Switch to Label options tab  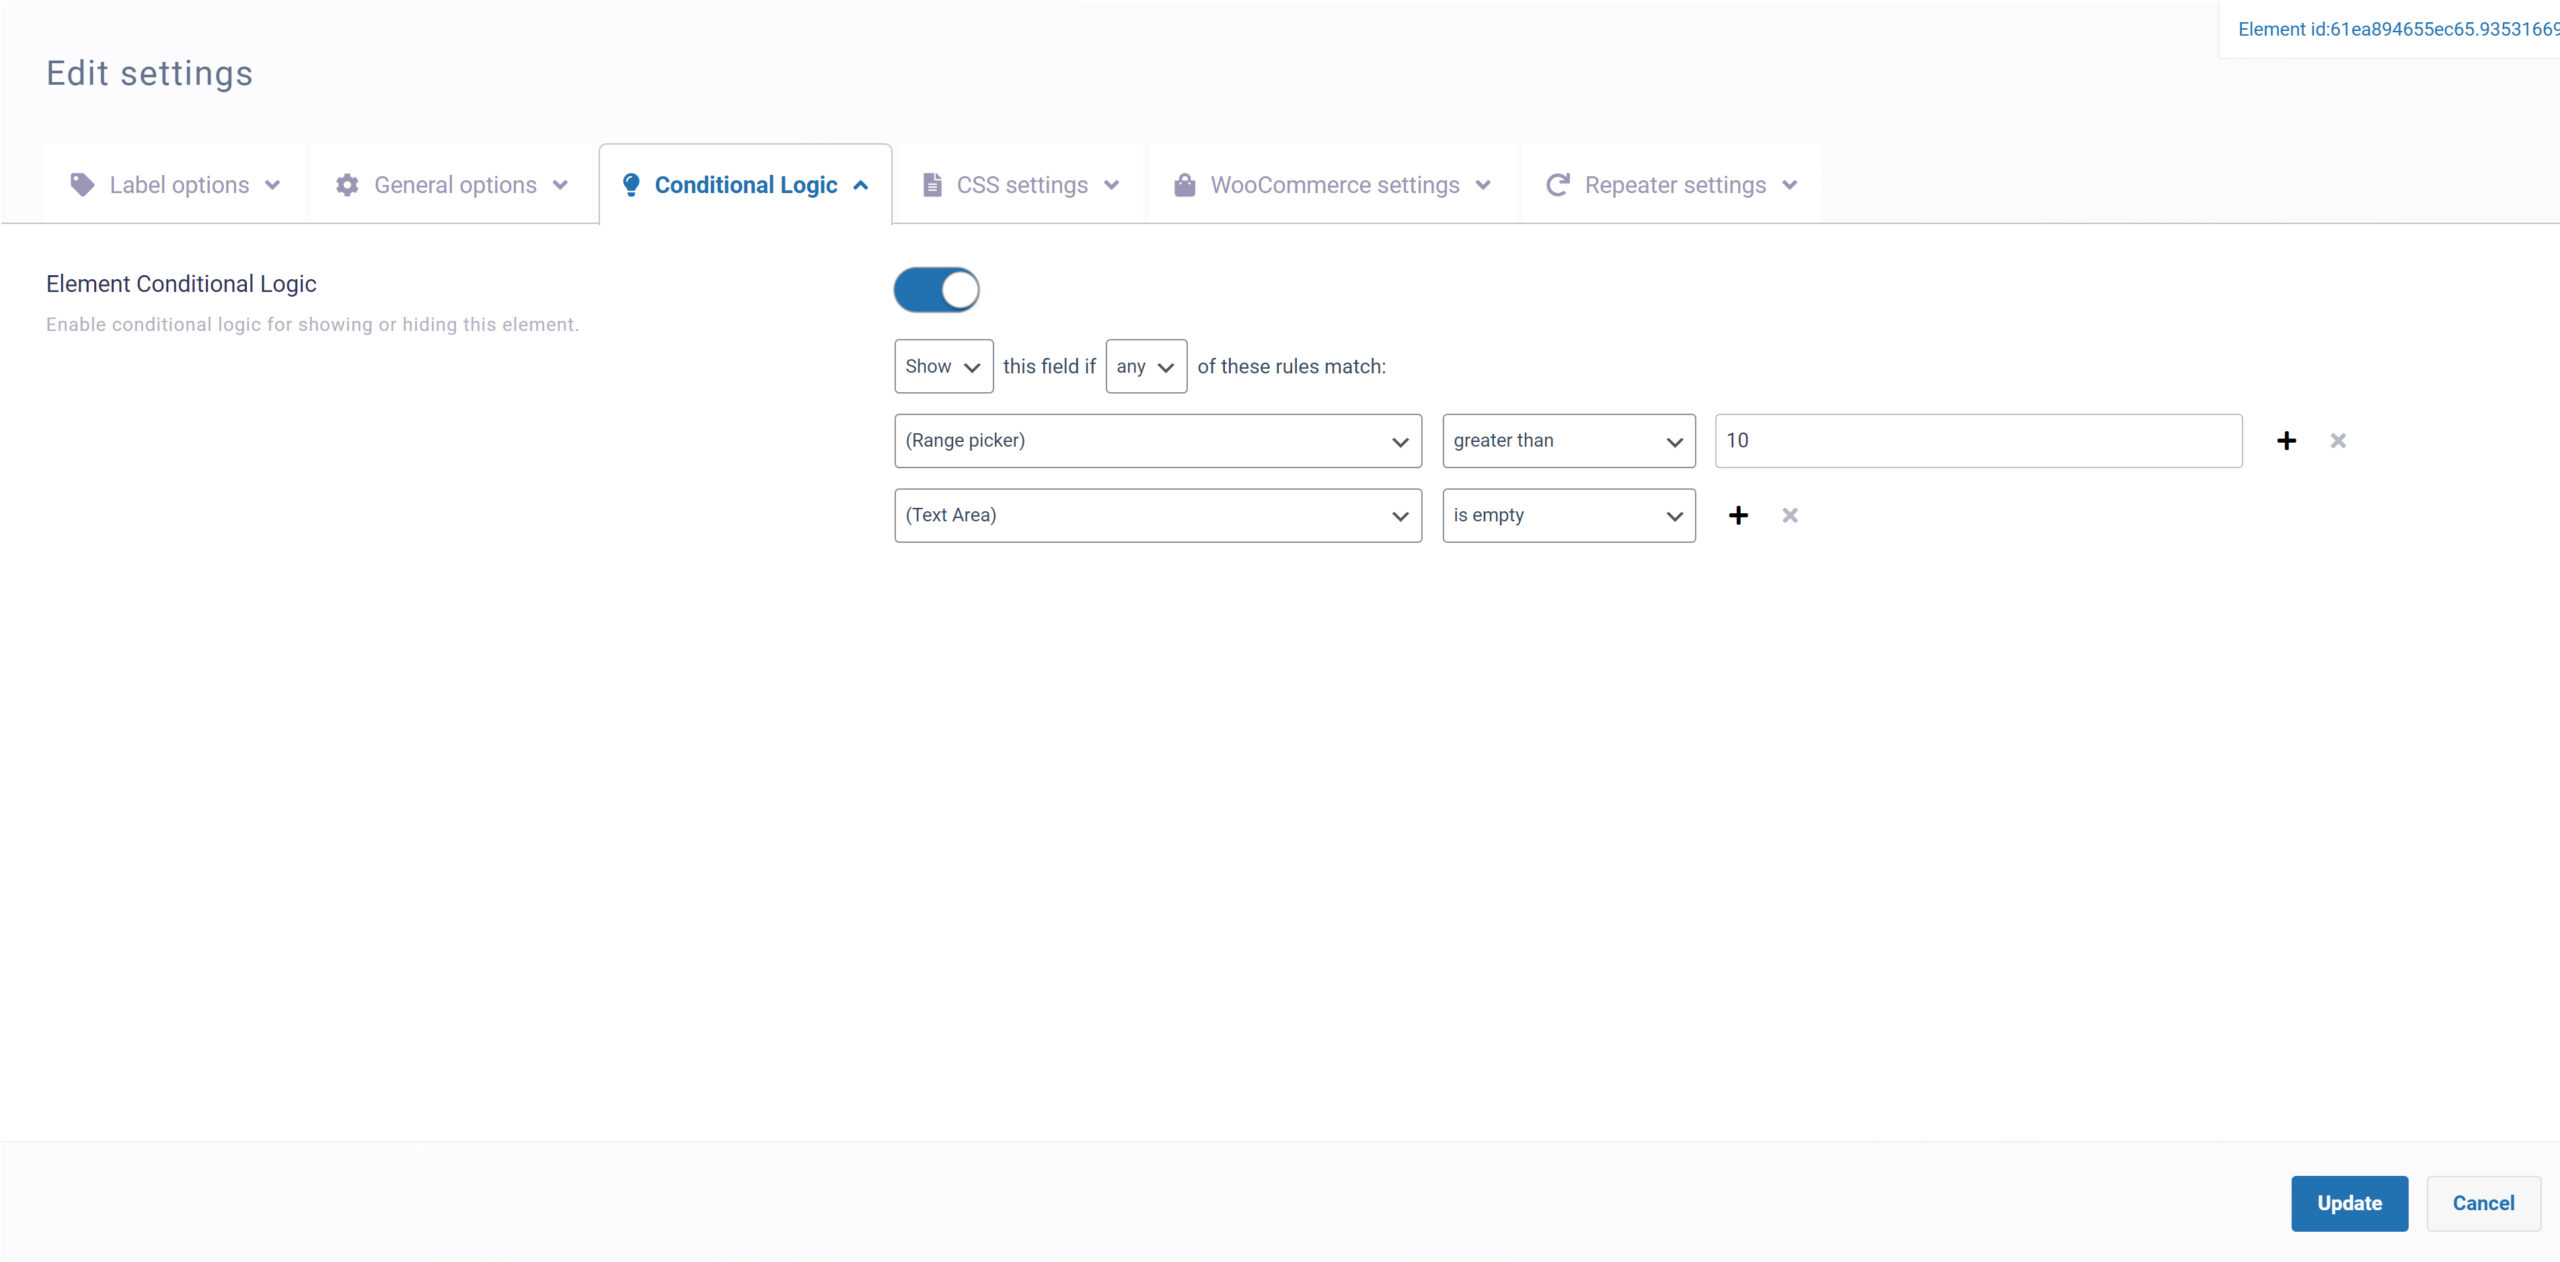[176, 184]
